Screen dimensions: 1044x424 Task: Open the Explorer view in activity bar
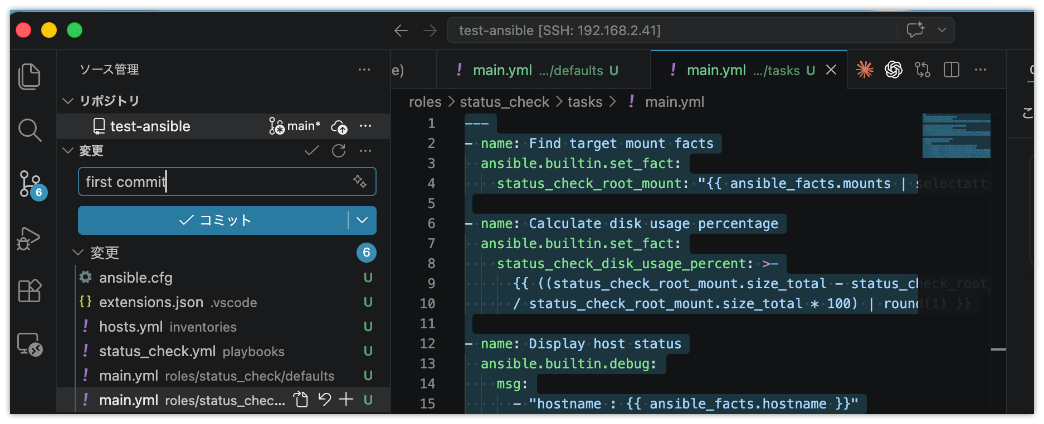point(29,77)
